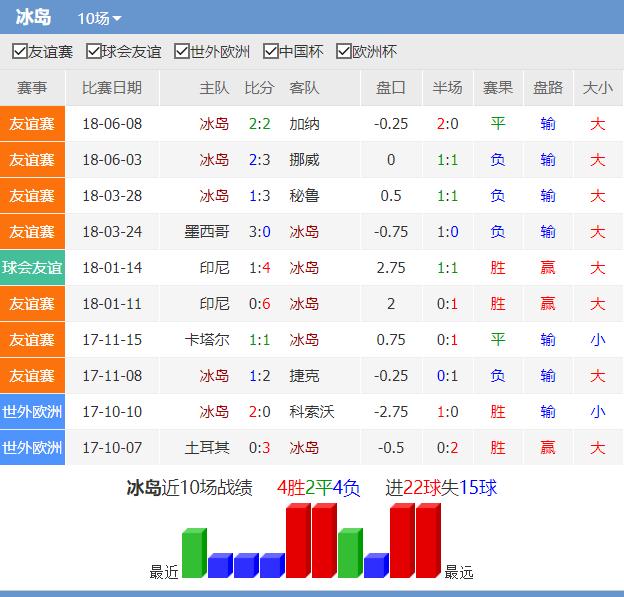Open the 卡塔尔 team link
Viewport: 624px width, 597px height.
207,340
